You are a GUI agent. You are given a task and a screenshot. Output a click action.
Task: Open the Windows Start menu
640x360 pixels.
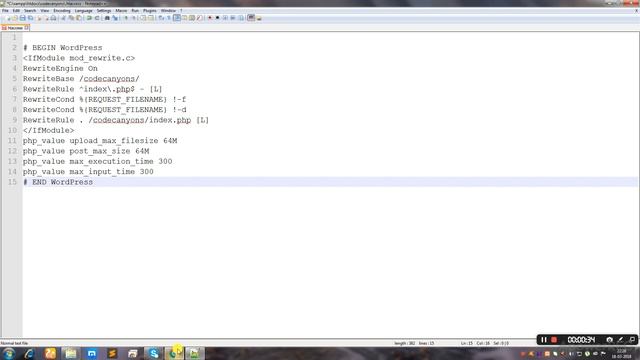point(9,353)
